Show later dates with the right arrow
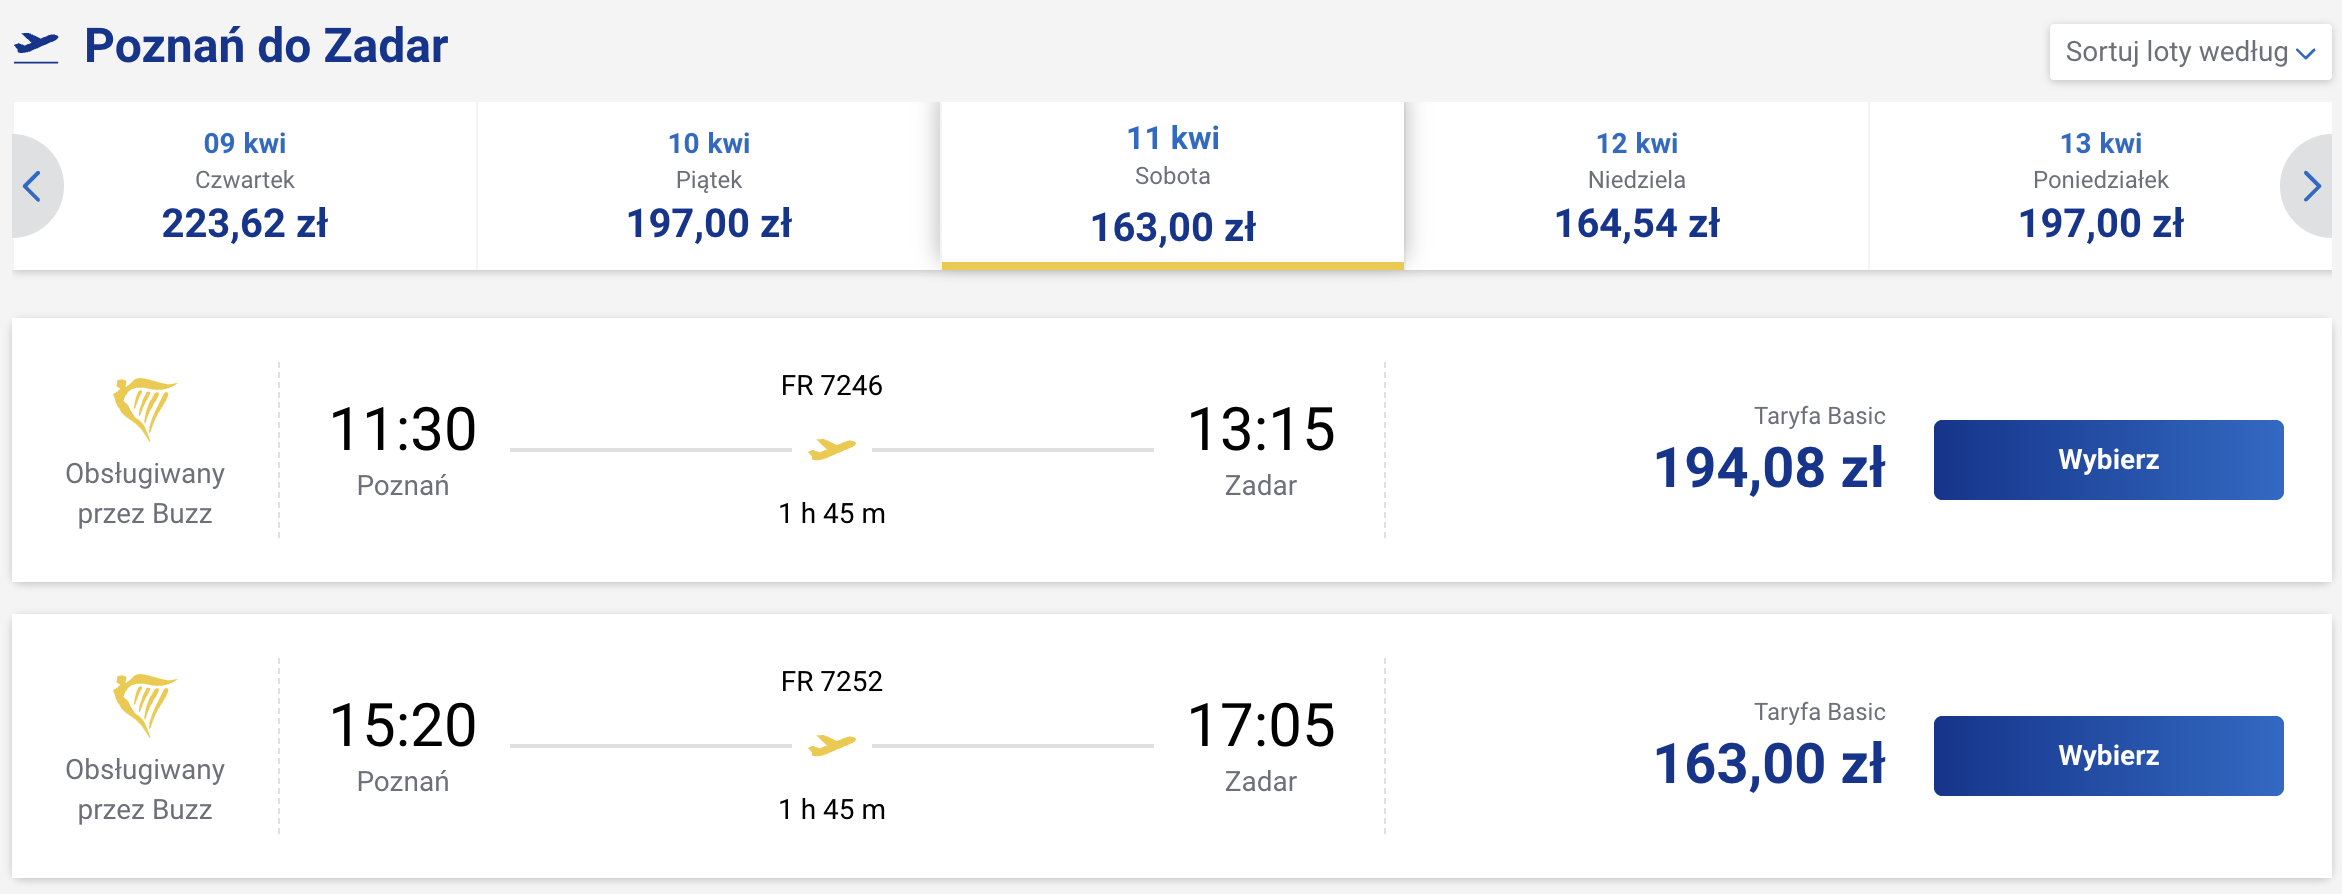 click(2311, 186)
